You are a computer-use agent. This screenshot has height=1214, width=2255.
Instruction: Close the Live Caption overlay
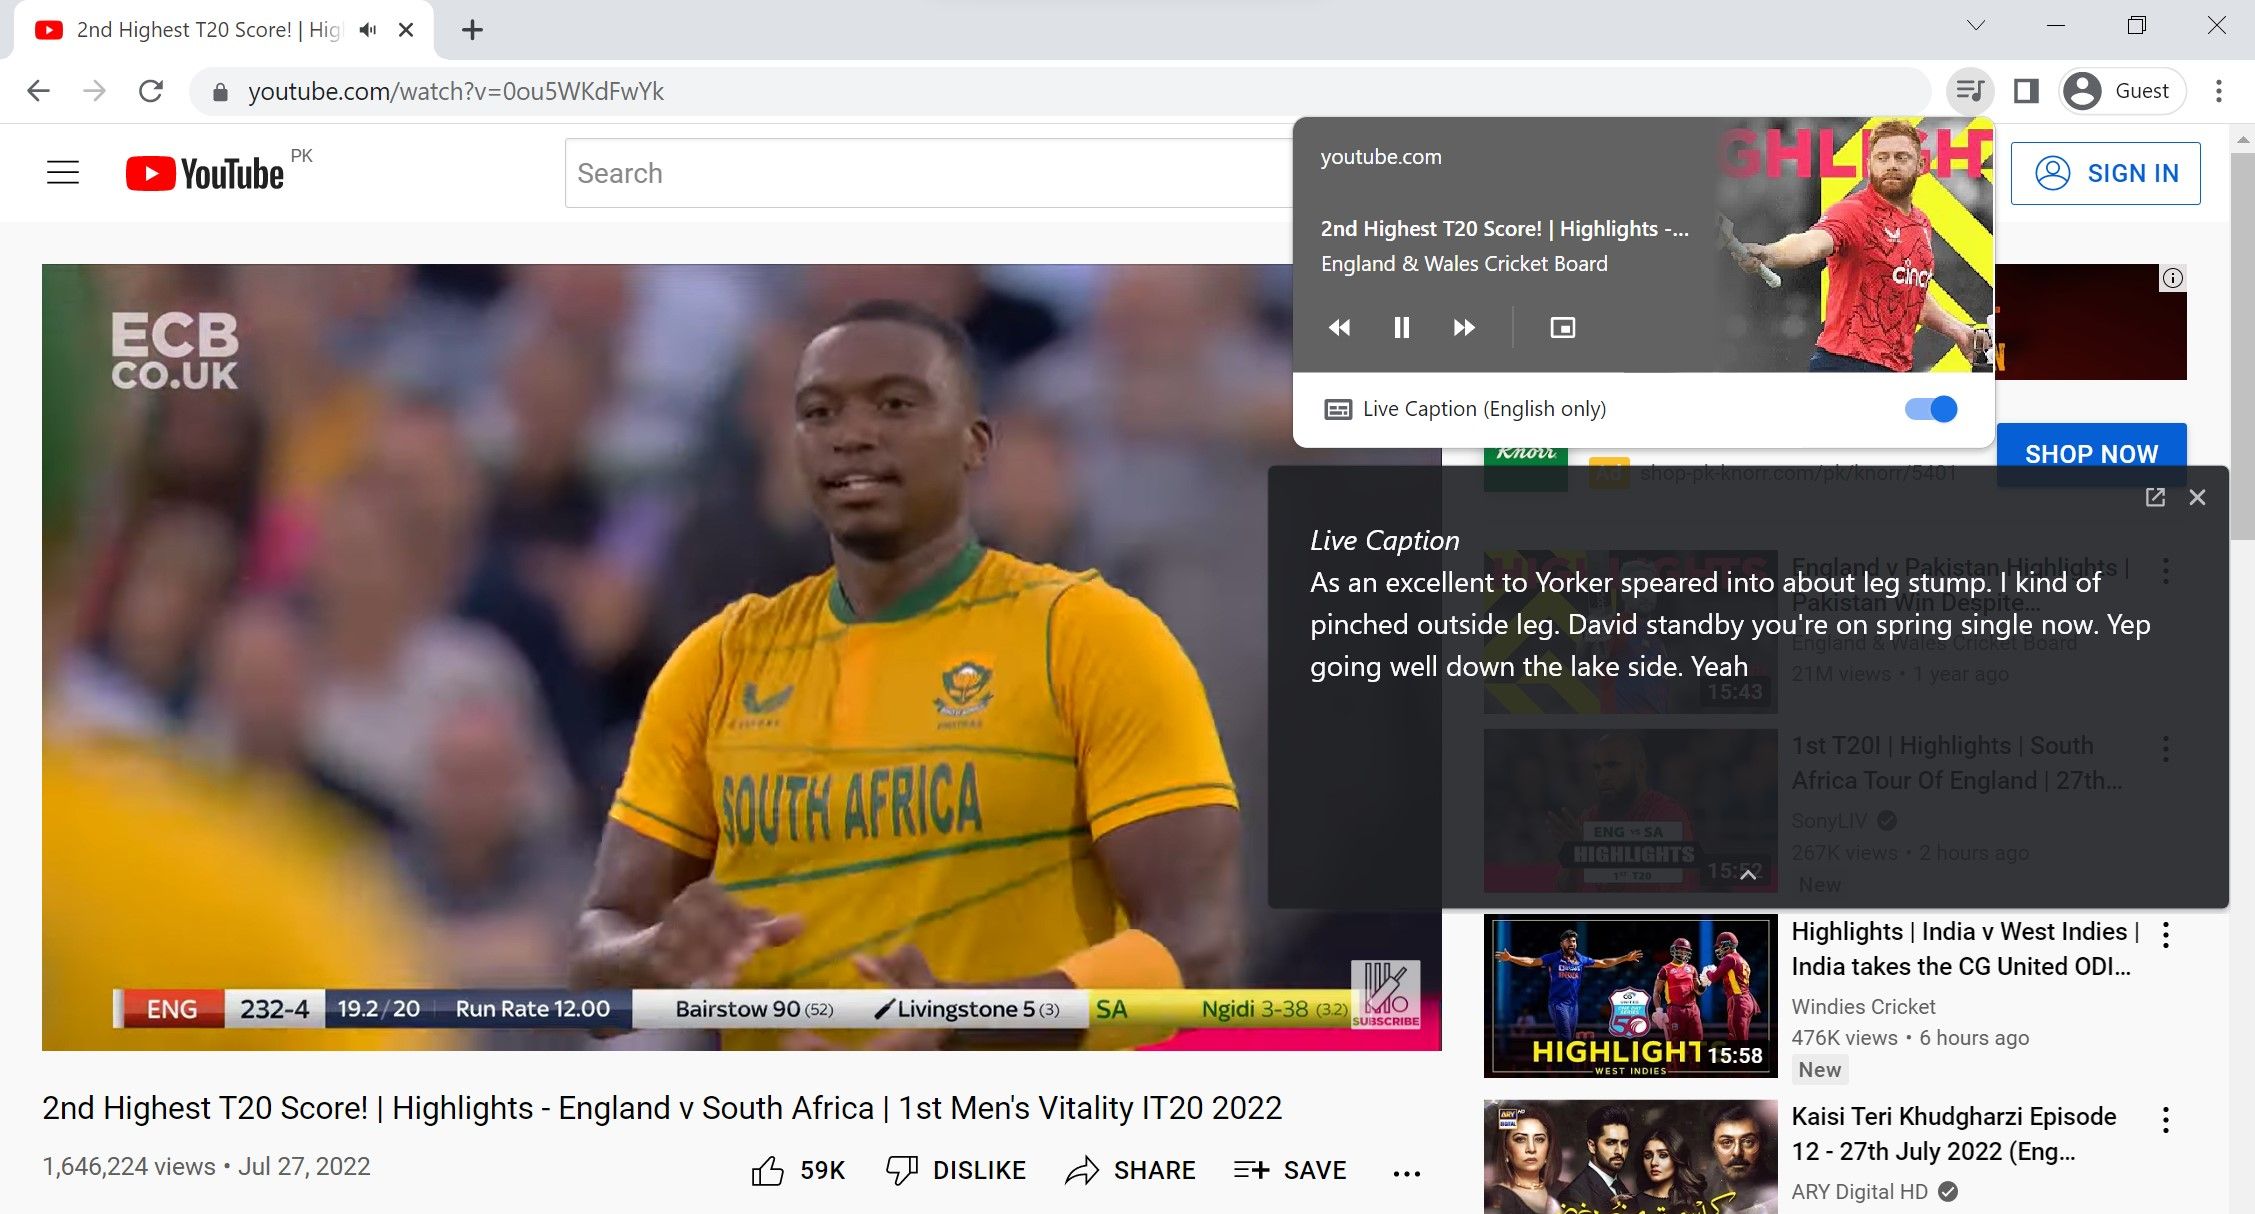click(2197, 497)
